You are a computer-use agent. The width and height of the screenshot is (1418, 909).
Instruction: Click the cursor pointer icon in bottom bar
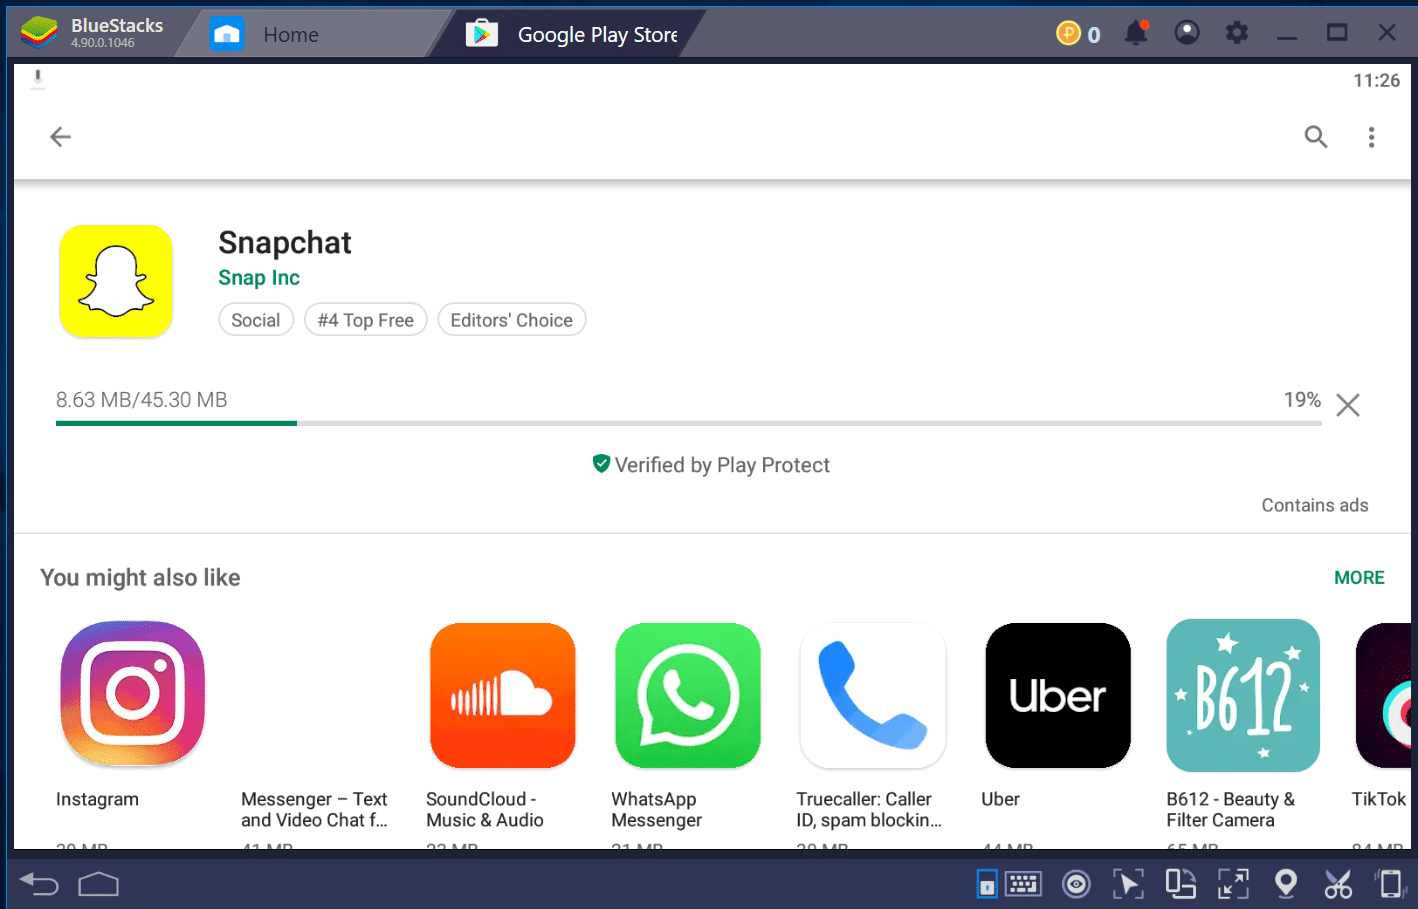pyautogui.click(x=1128, y=884)
